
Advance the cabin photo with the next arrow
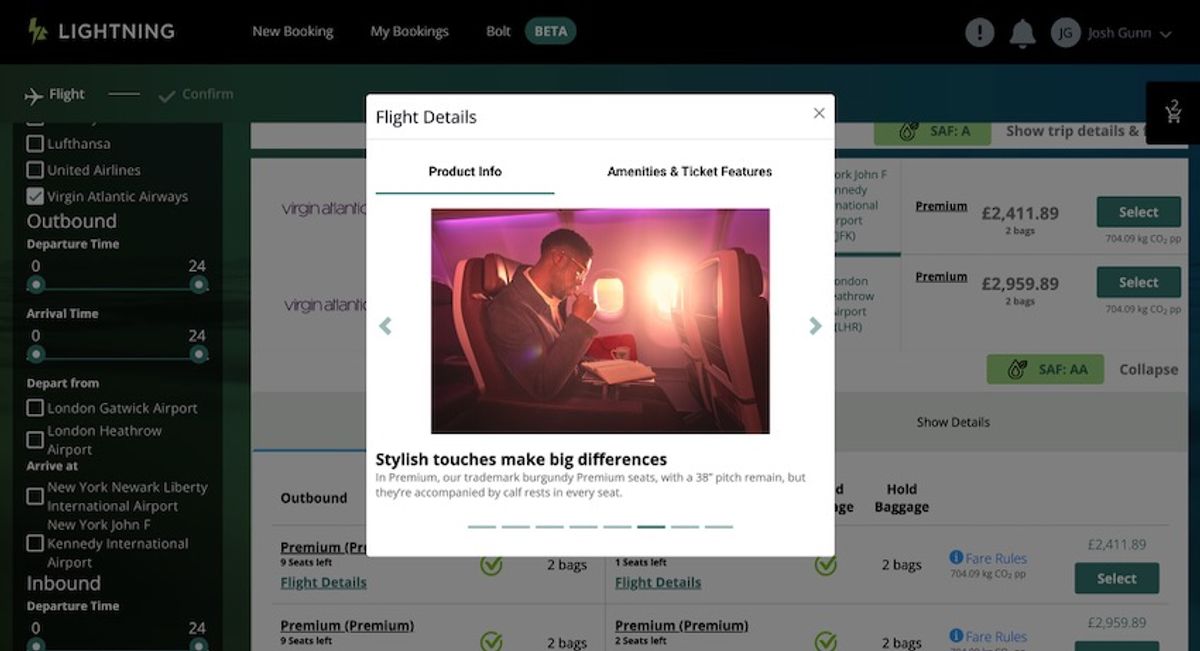814,326
